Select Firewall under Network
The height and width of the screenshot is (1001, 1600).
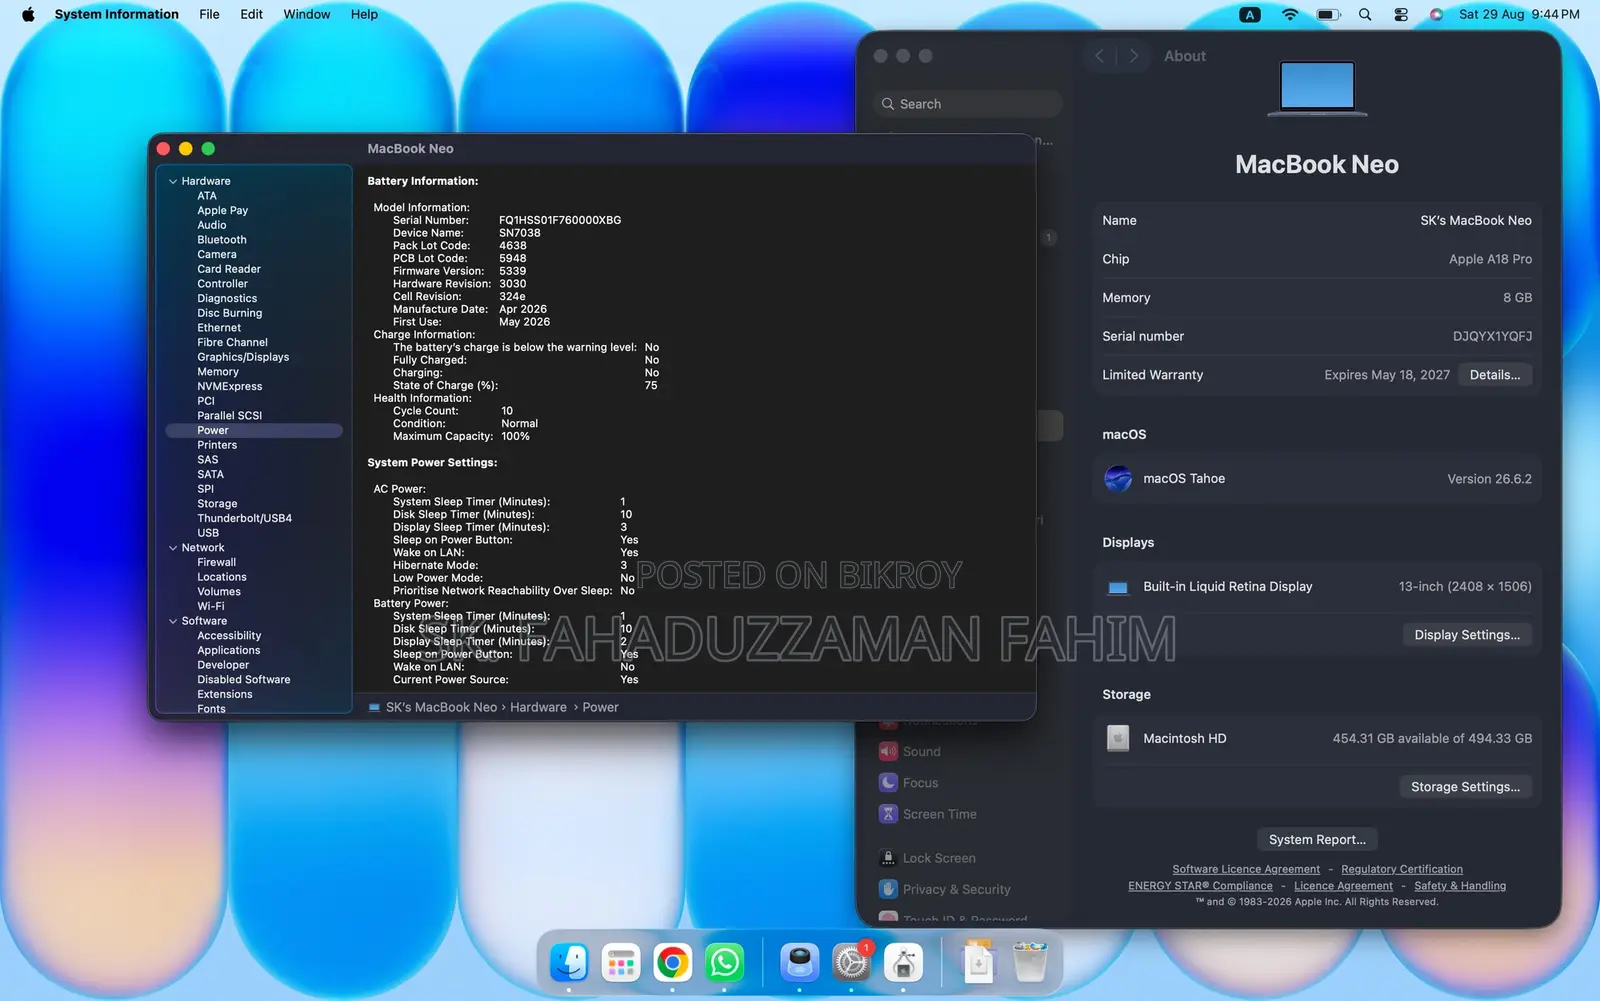click(x=217, y=563)
